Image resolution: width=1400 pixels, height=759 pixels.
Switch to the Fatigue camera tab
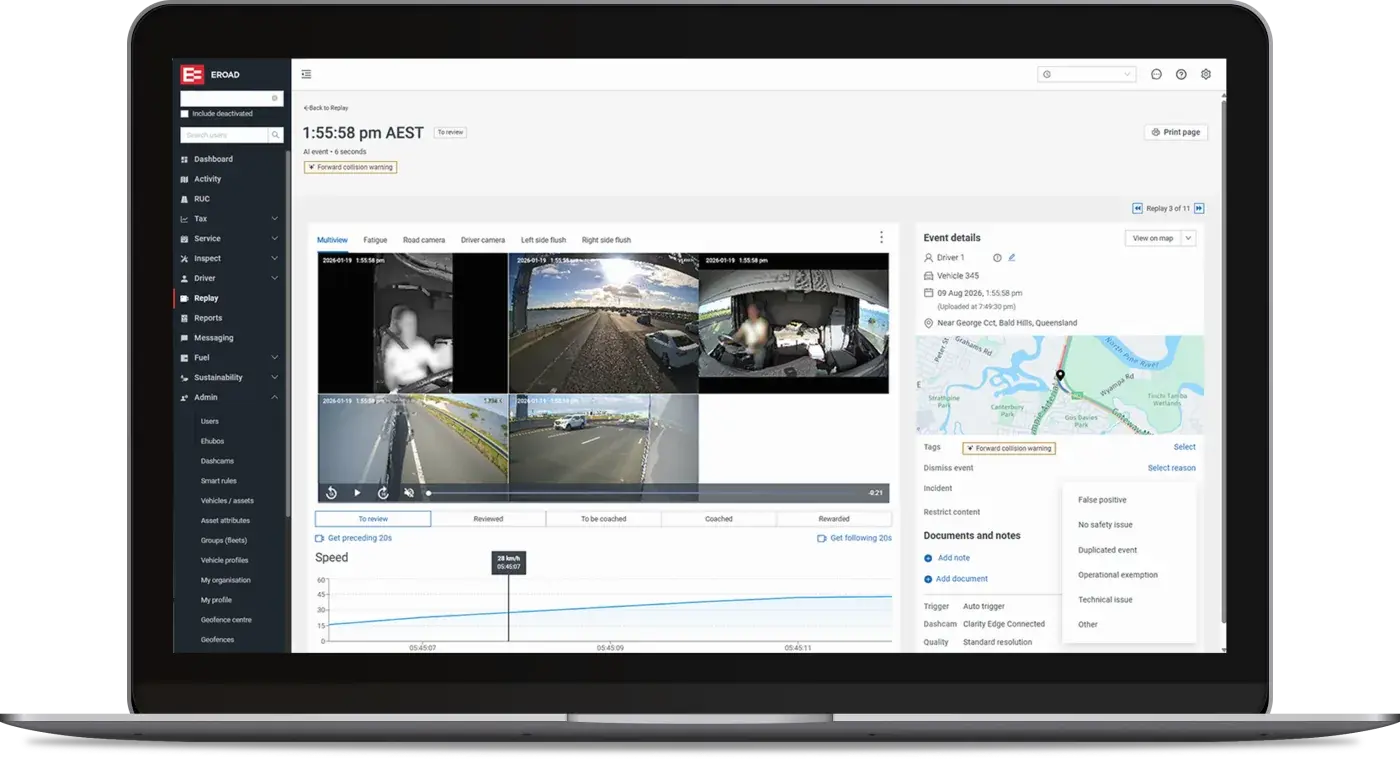[x=375, y=240]
